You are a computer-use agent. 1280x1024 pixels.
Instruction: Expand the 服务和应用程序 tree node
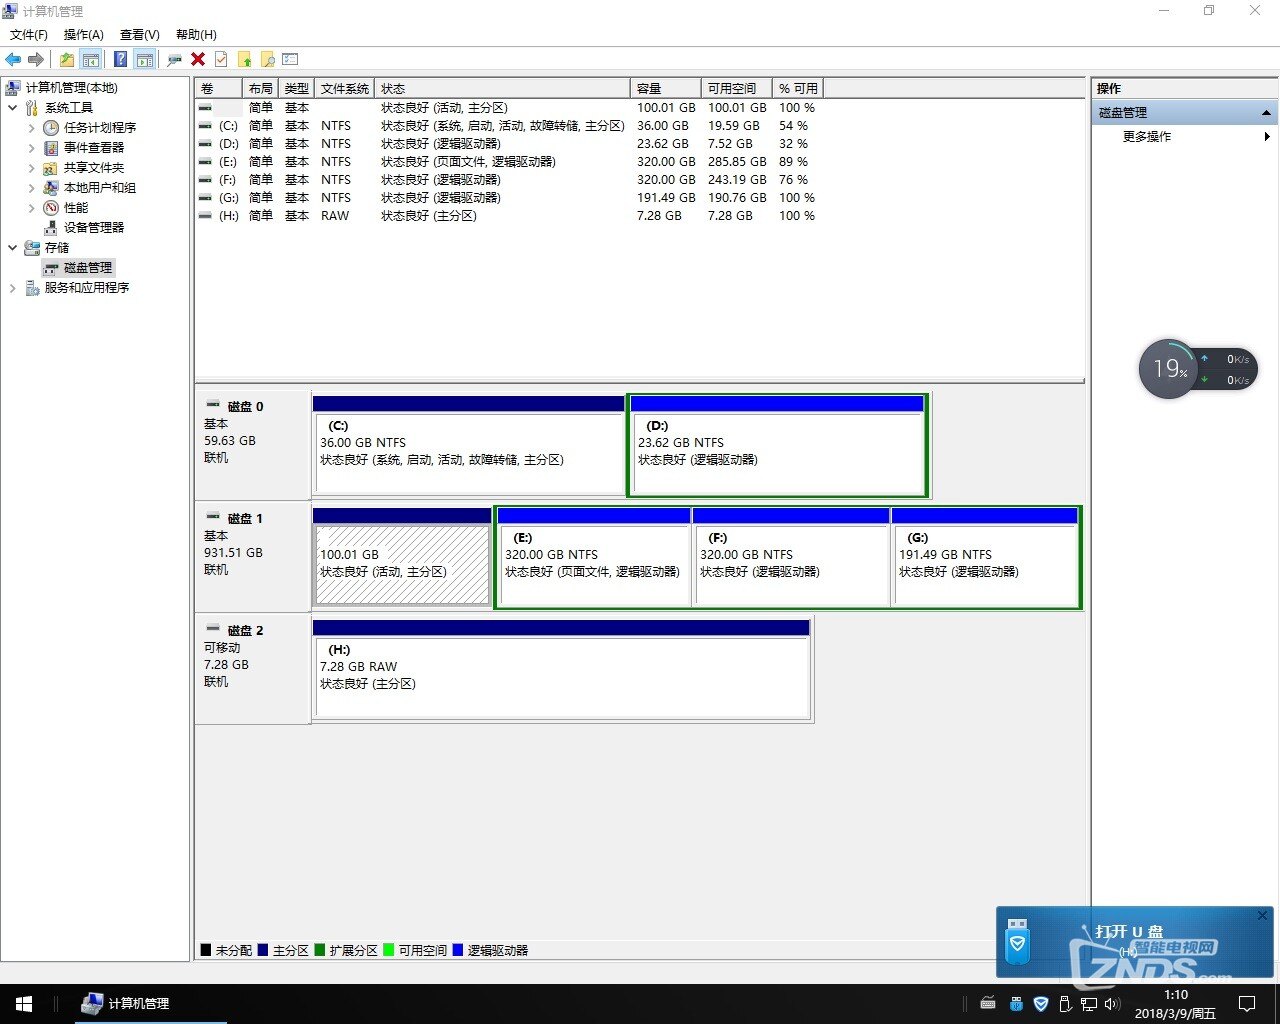point(13,288)
